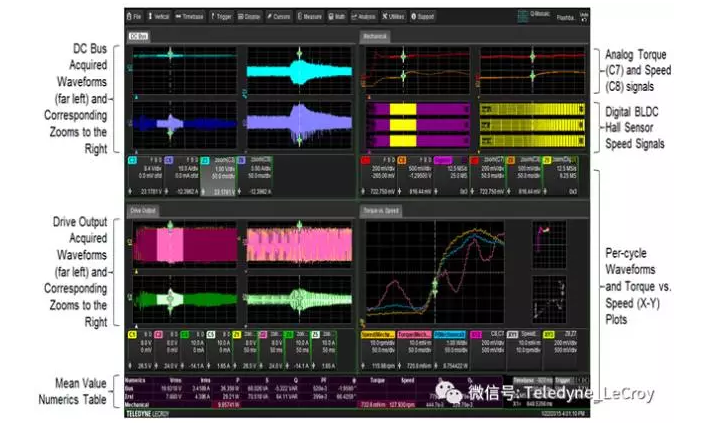Switch to the Mechanical tab
715x431 pixels.
[x=375, y=37]
